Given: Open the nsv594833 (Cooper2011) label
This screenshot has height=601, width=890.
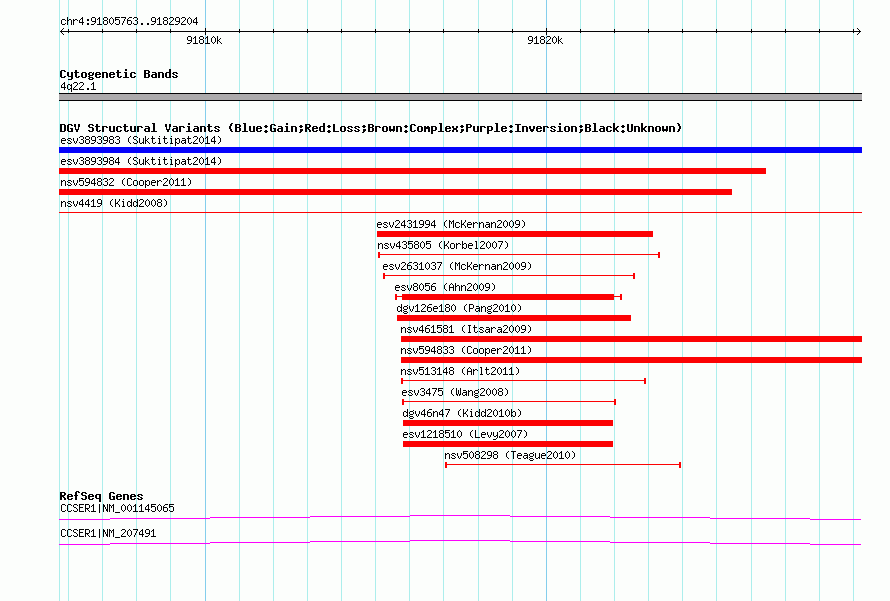Looking at the screenshot, I should 466,350.
